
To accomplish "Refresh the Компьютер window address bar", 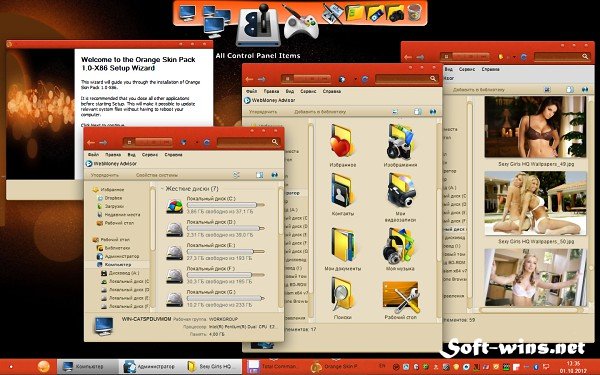I will 207,142.
